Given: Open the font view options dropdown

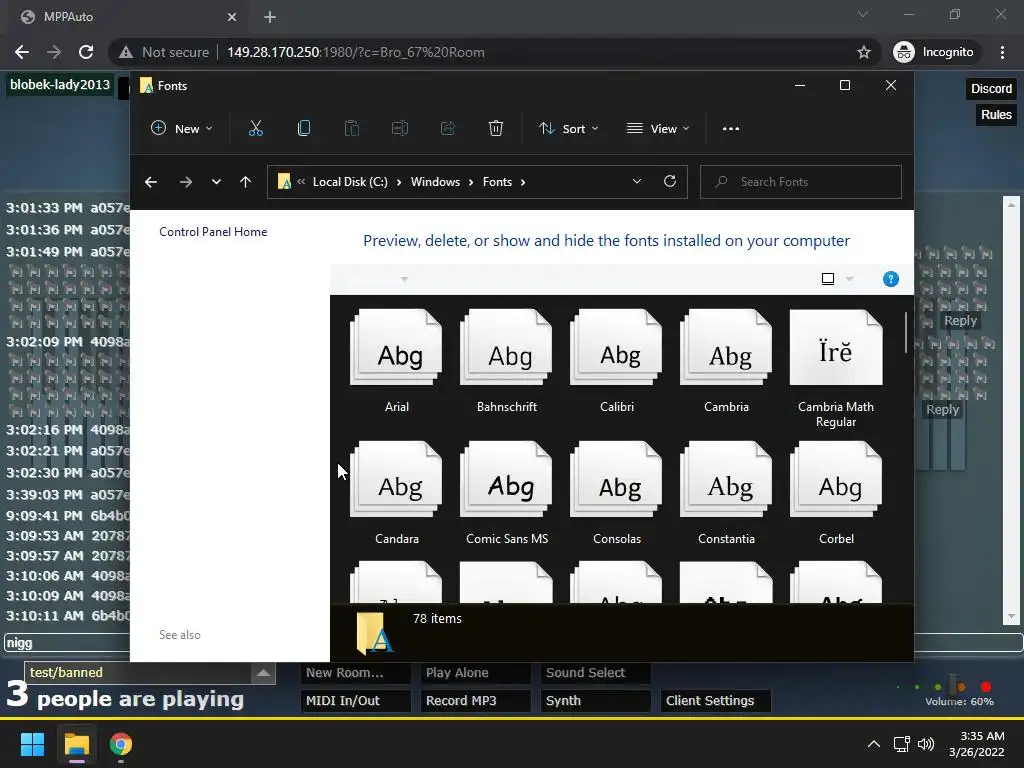Looking at the screenshot, I should (850, 280).
